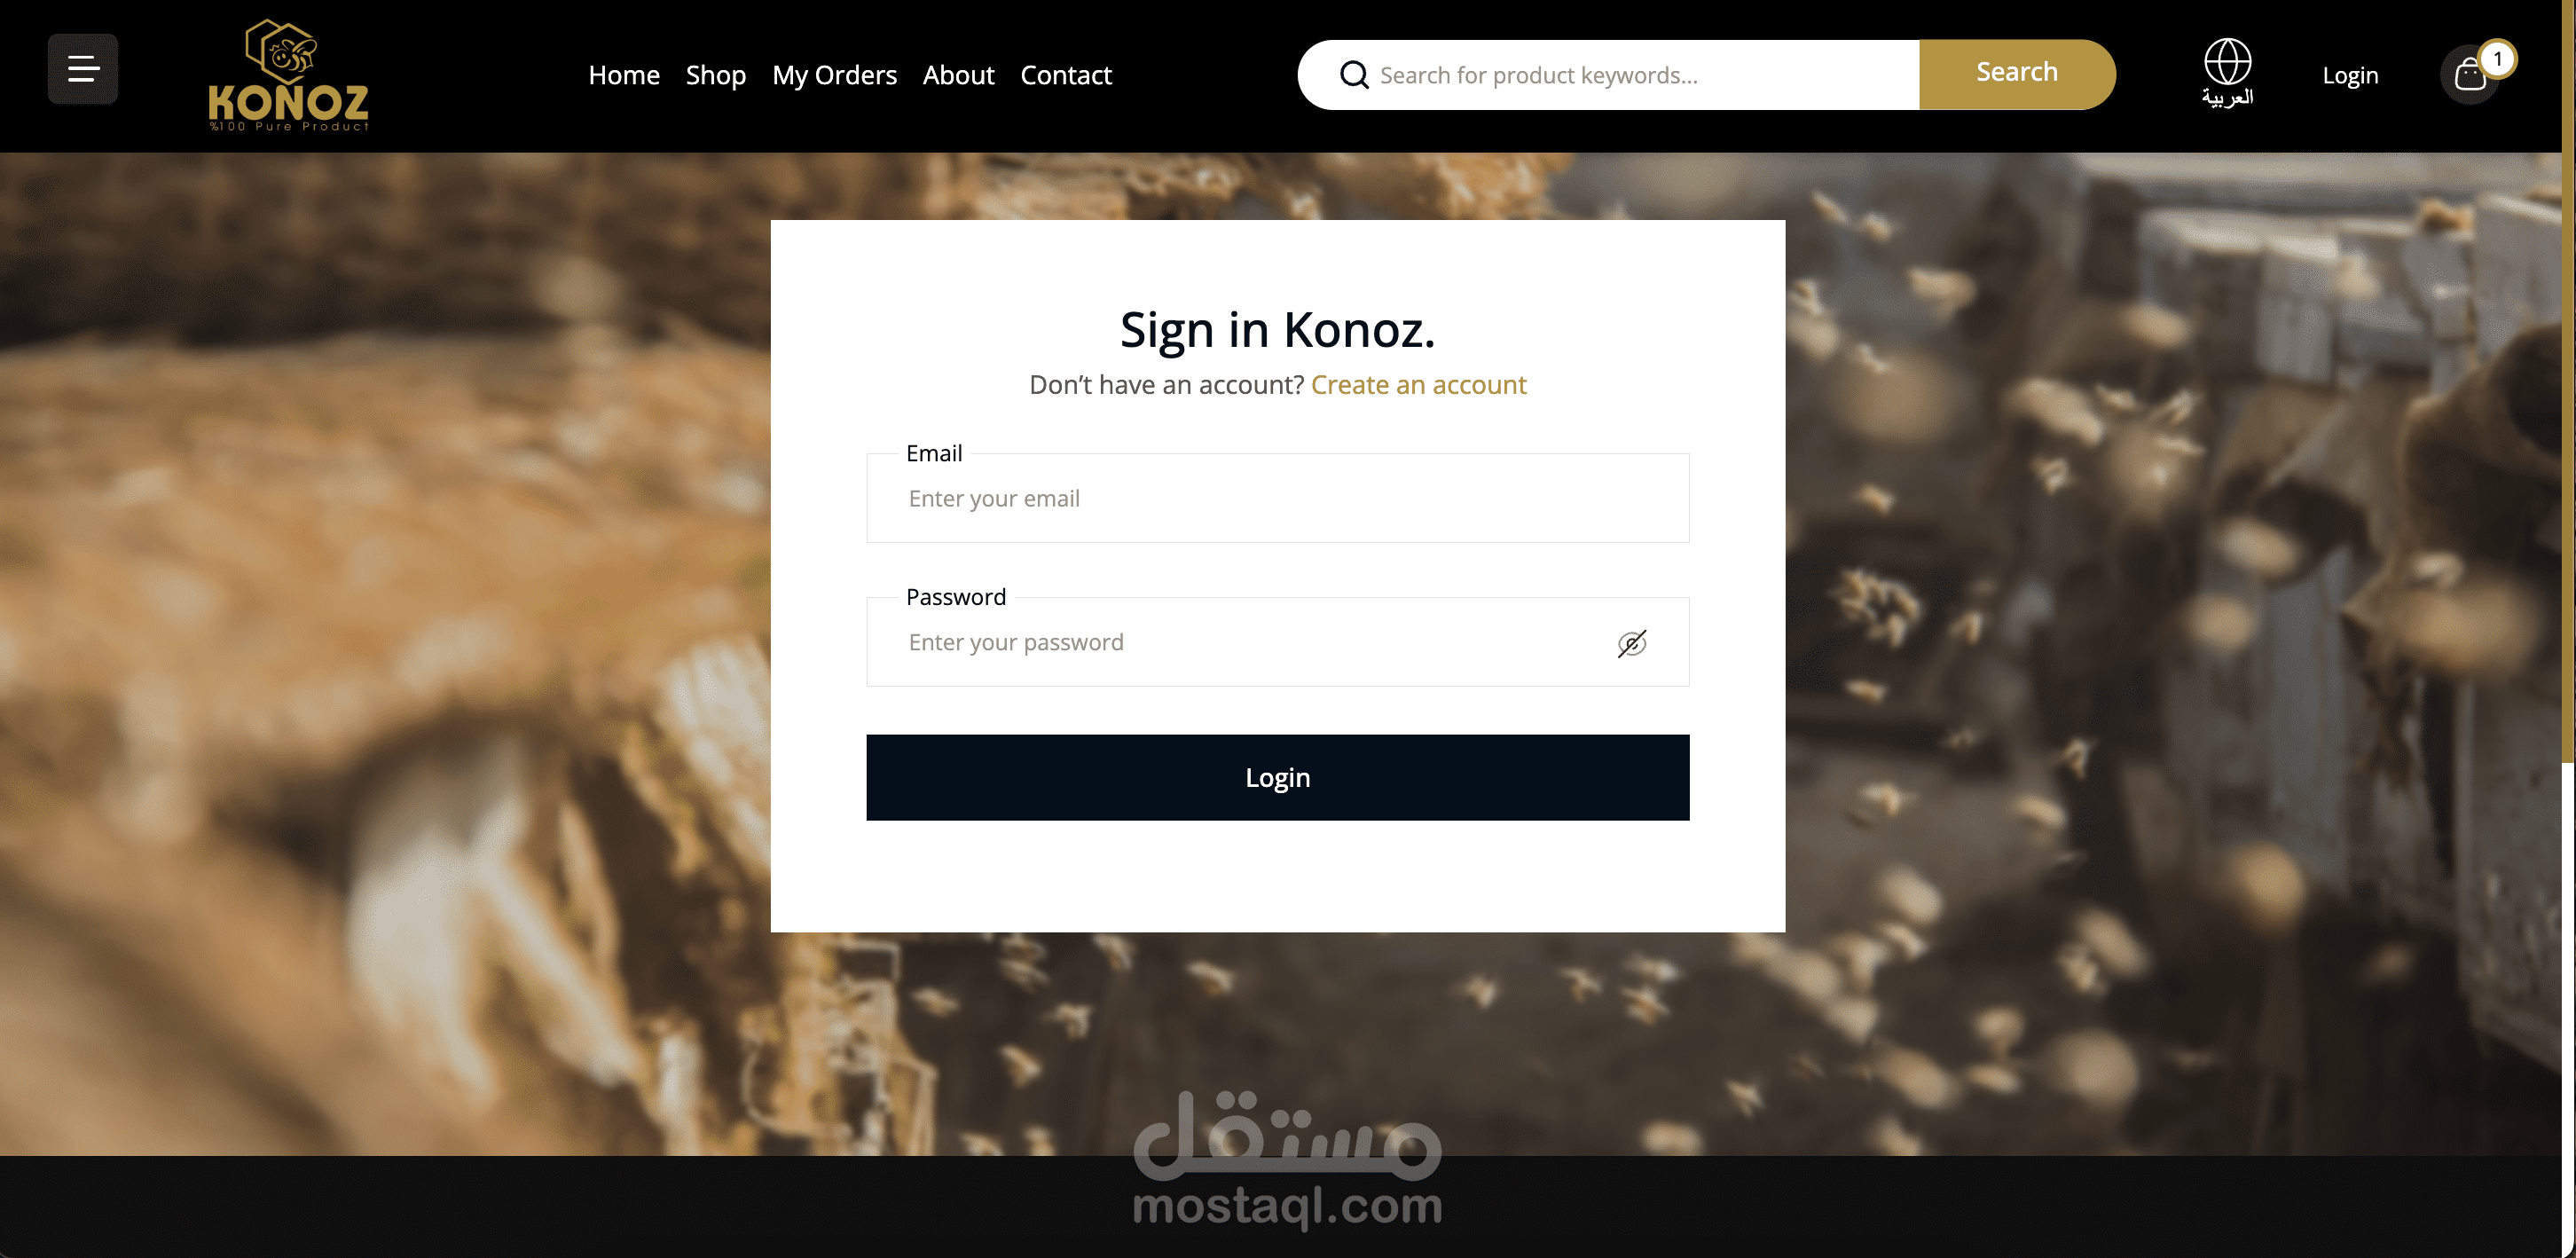This screenshot has height=1258, width=2576.
Task: Open the shopping bag cart icon
Action: pos(2469,75)
